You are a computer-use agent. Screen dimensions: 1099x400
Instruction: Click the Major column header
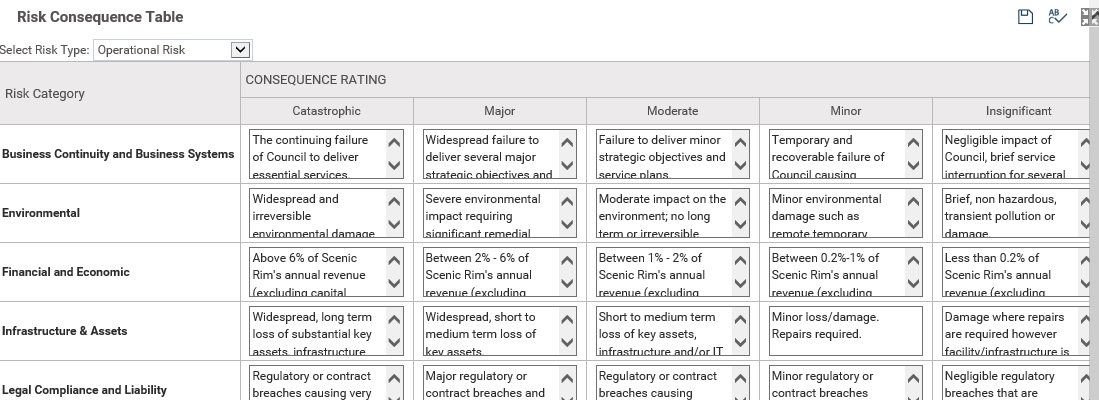coord(499,111)
